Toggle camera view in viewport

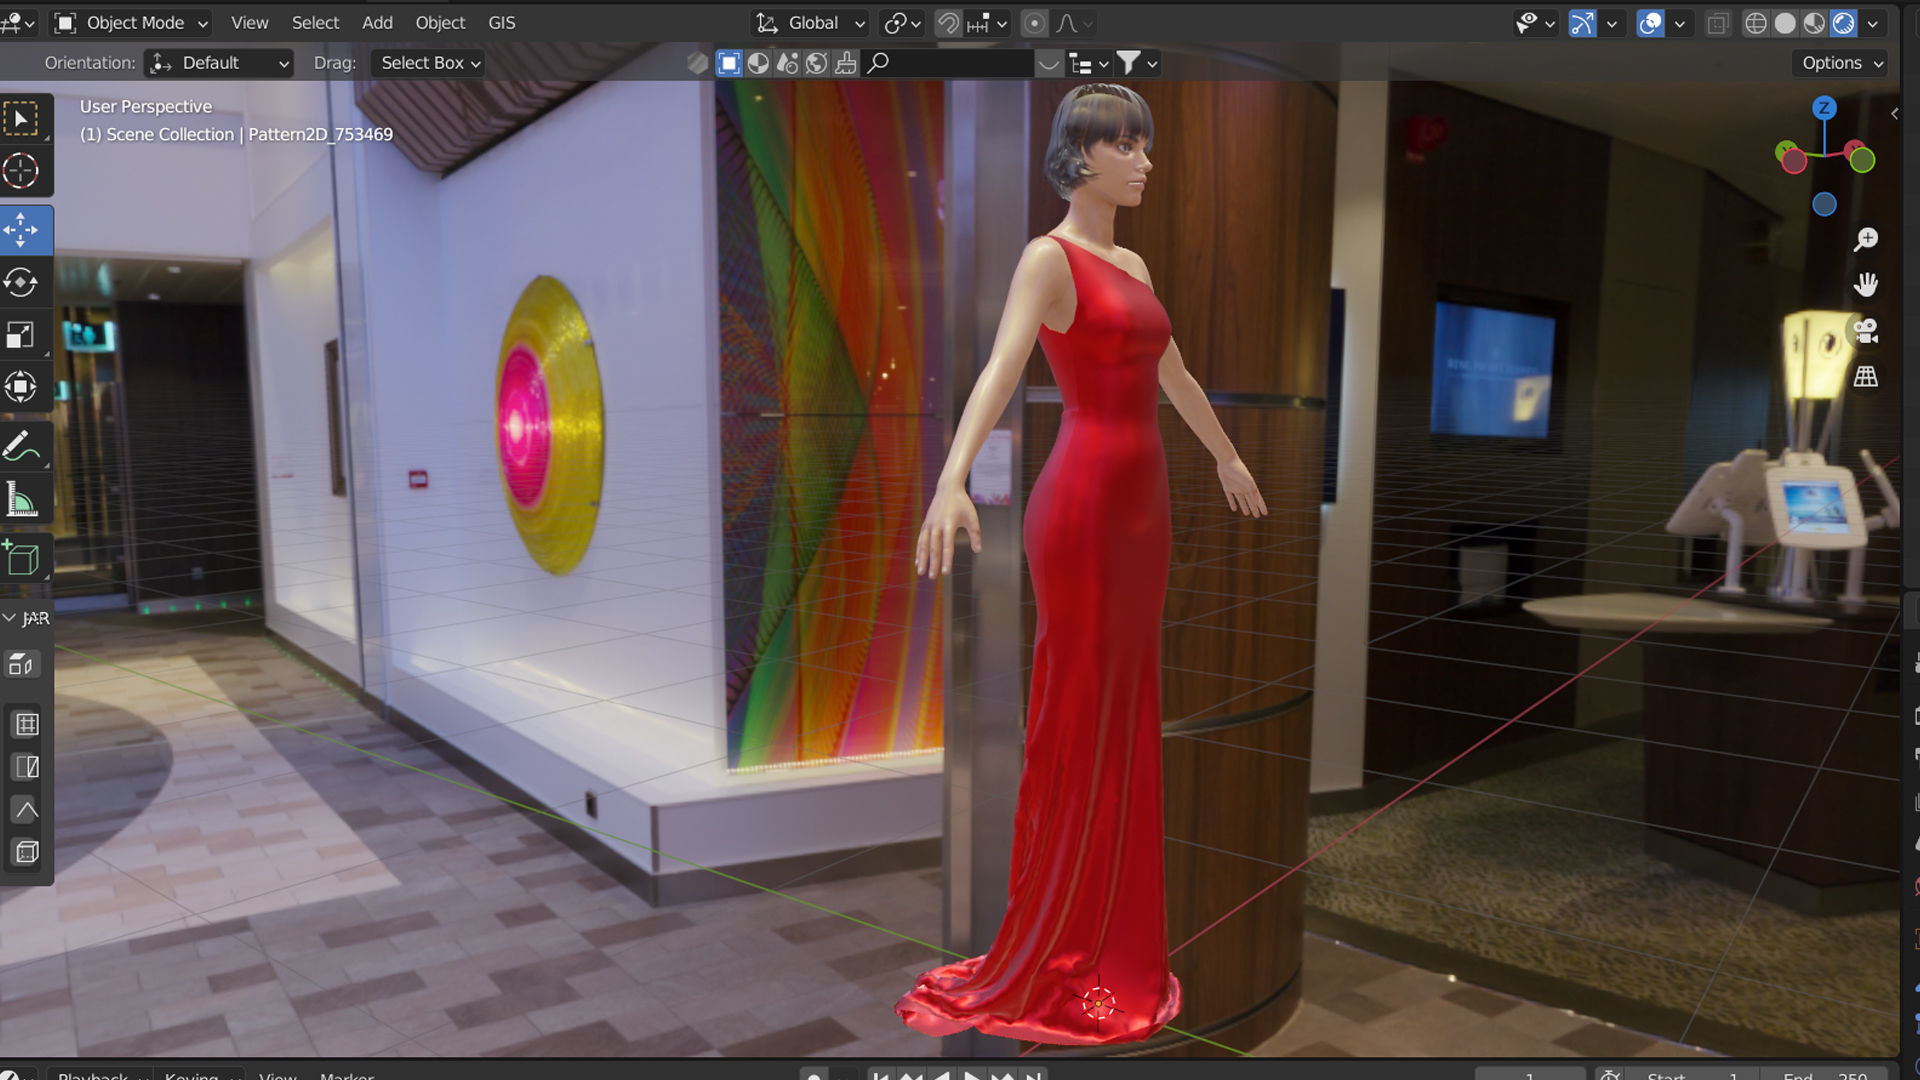[1866, 331]
